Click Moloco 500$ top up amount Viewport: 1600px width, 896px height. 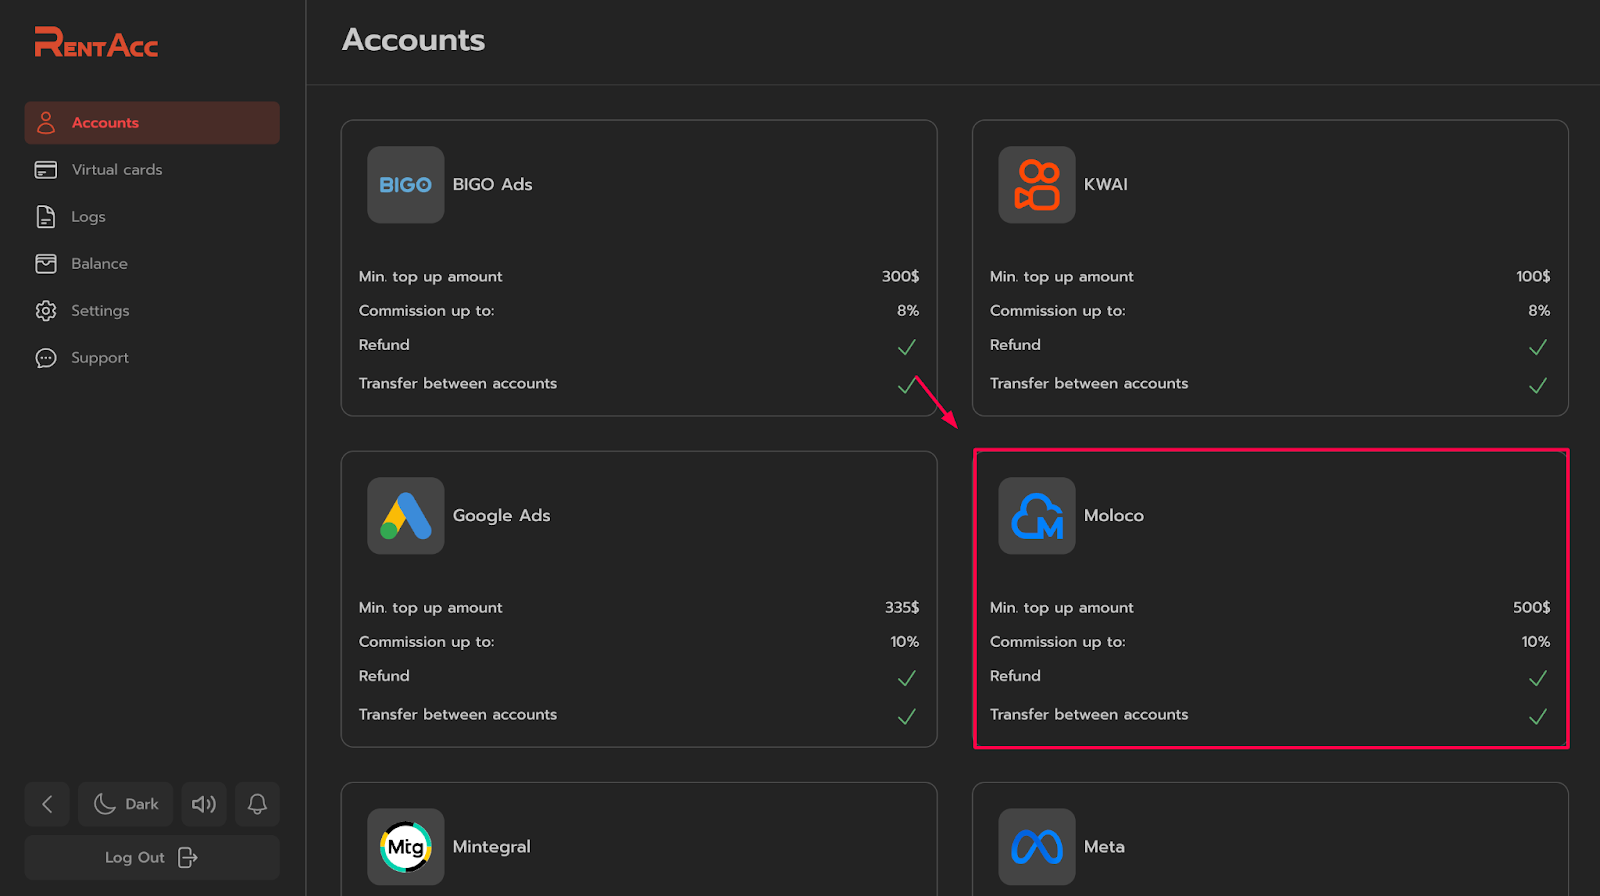click(x=1532, y=608)
